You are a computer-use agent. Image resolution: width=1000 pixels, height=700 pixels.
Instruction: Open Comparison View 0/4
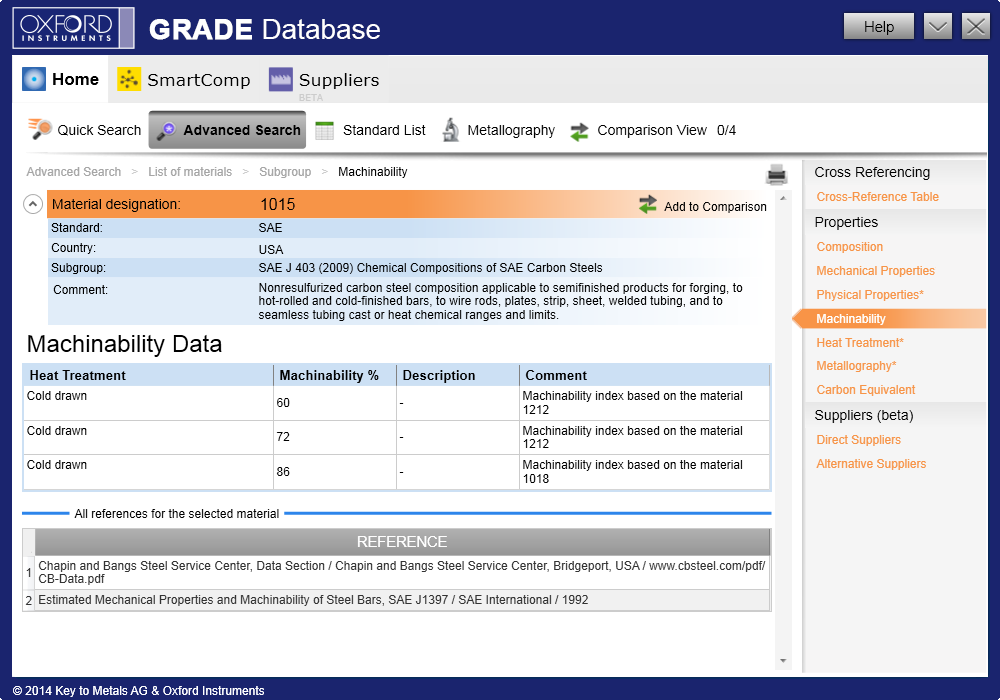tap(652, 130)
